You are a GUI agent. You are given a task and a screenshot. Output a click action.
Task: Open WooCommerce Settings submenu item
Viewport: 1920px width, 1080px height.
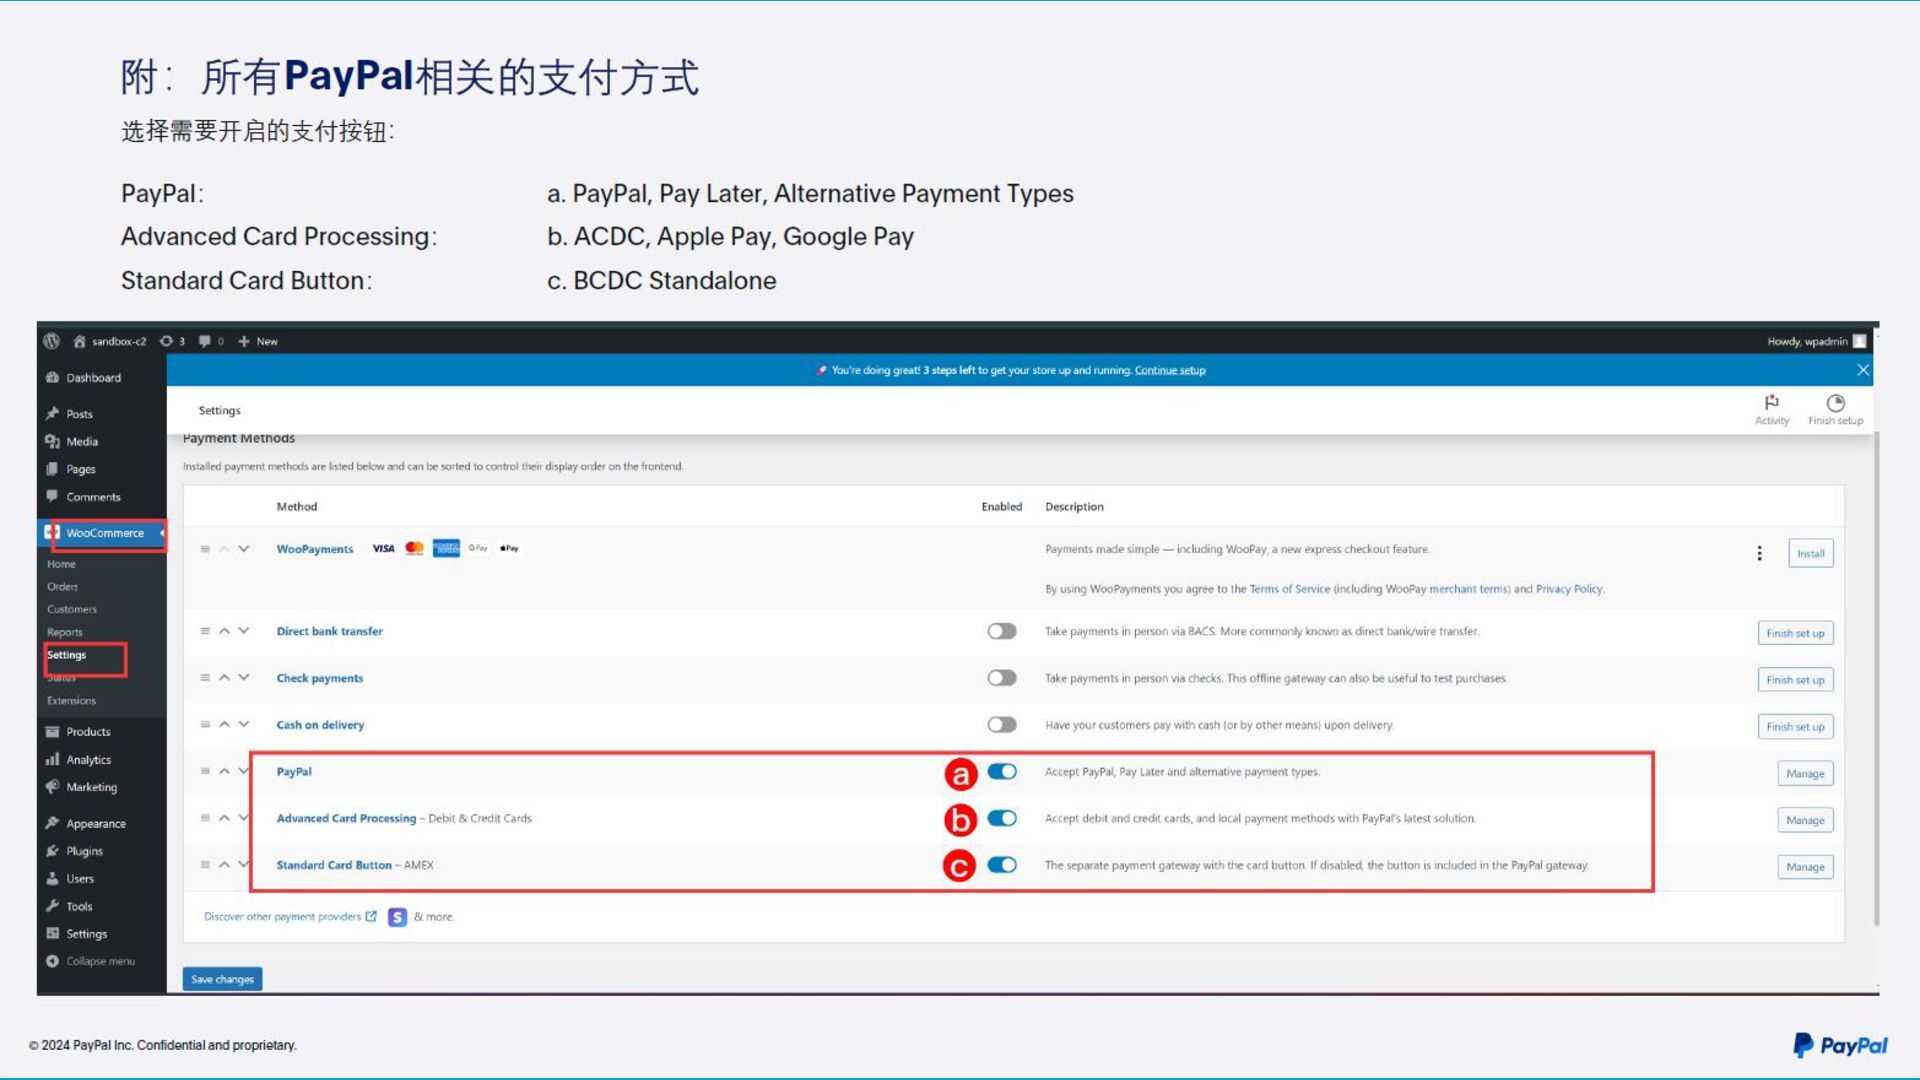(67, 655)
